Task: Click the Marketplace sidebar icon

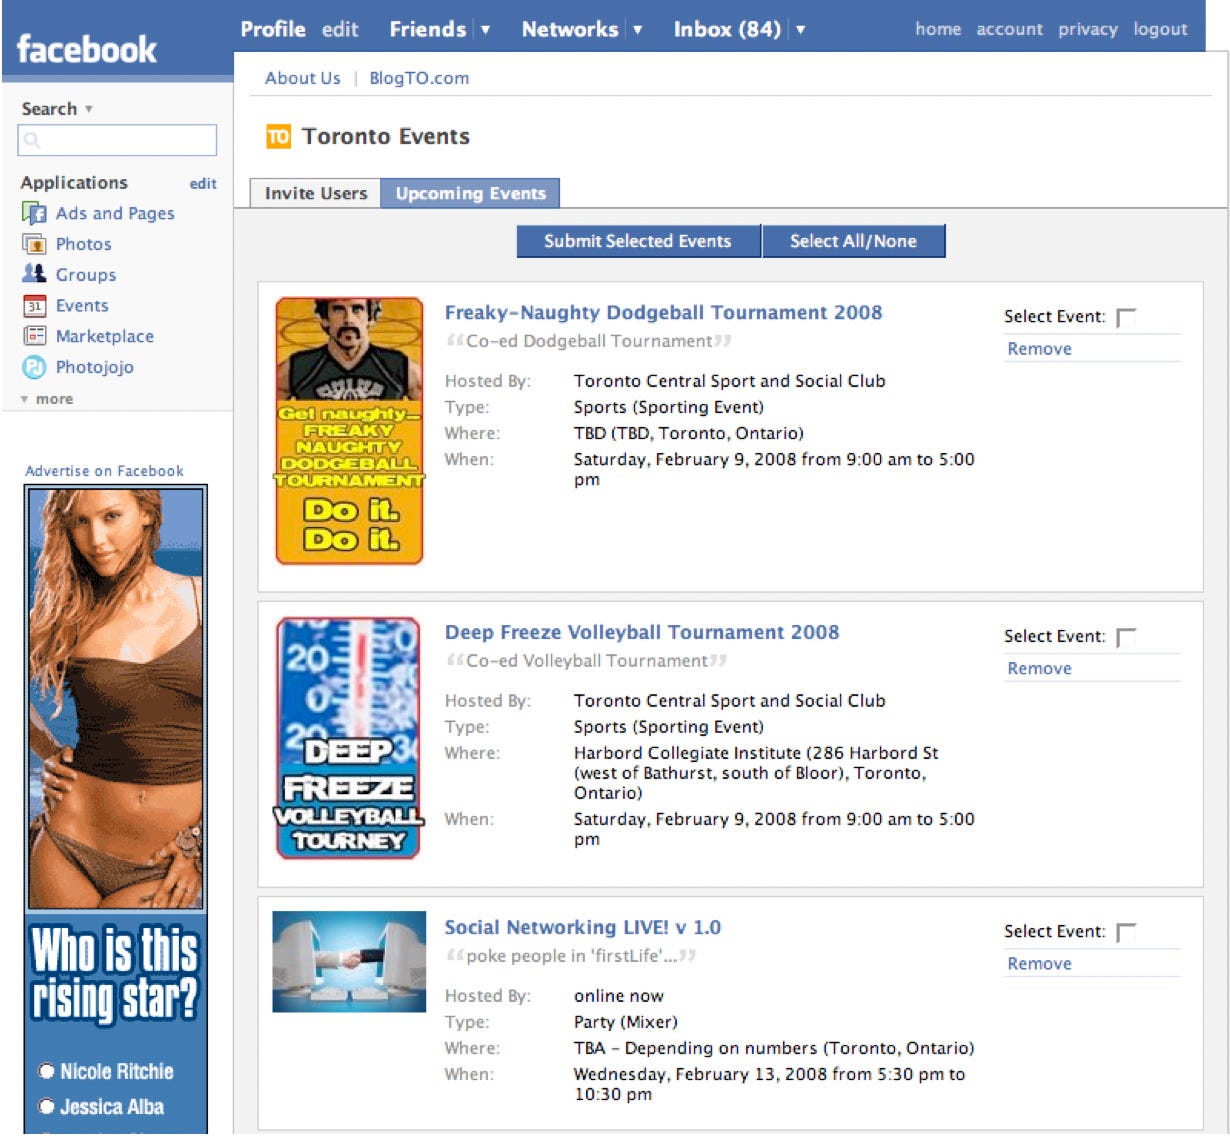Action: (34, 336)
